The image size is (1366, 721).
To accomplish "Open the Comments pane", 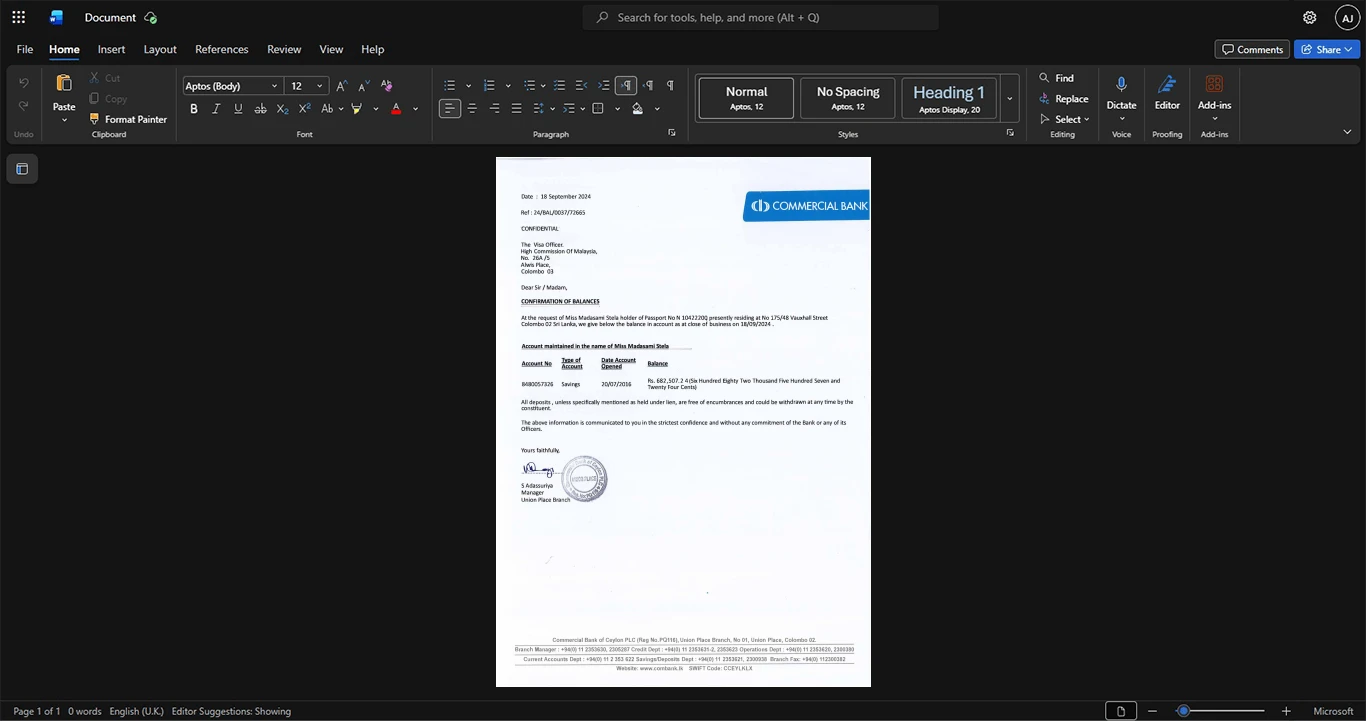I will tap(1252, 49).
